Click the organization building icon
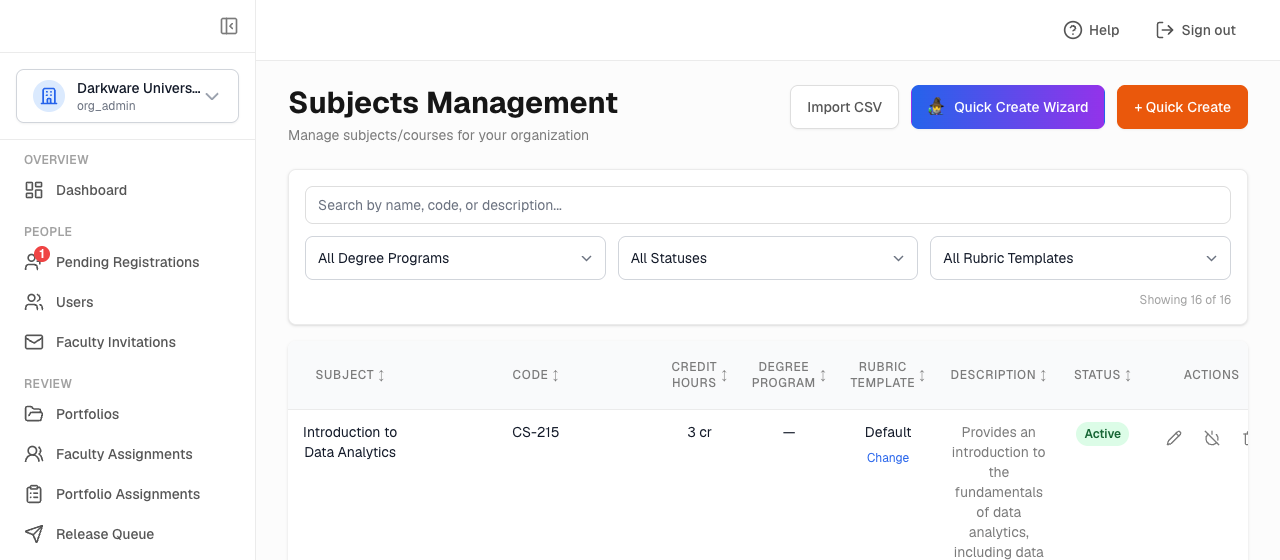Image resolution: width=1280 pixels, height=560 pixels. click(49, 96)
